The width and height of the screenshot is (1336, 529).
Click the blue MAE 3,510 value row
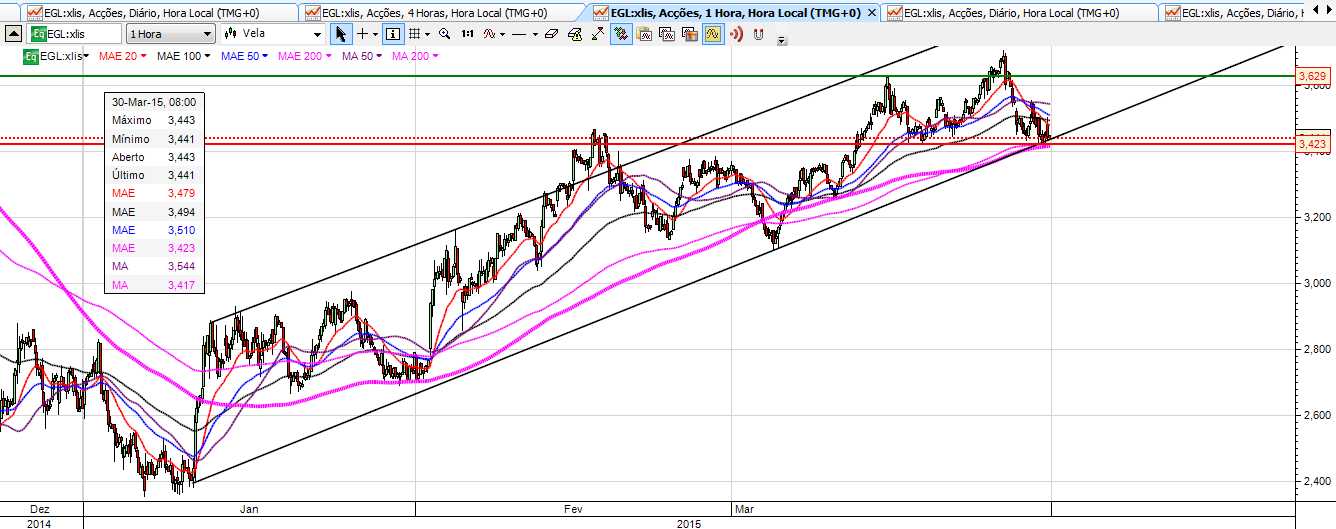coord(154,230)
